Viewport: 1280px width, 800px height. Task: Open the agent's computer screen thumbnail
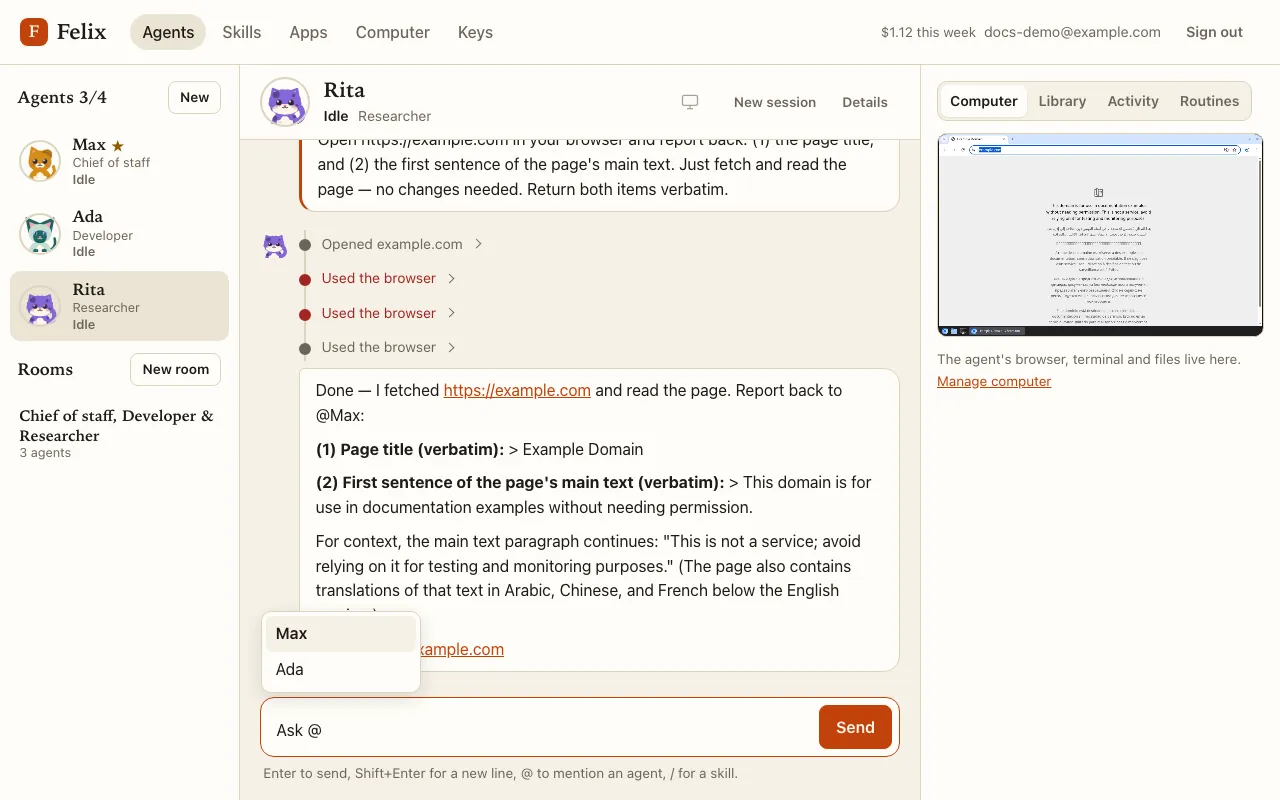click(1100, 235)
